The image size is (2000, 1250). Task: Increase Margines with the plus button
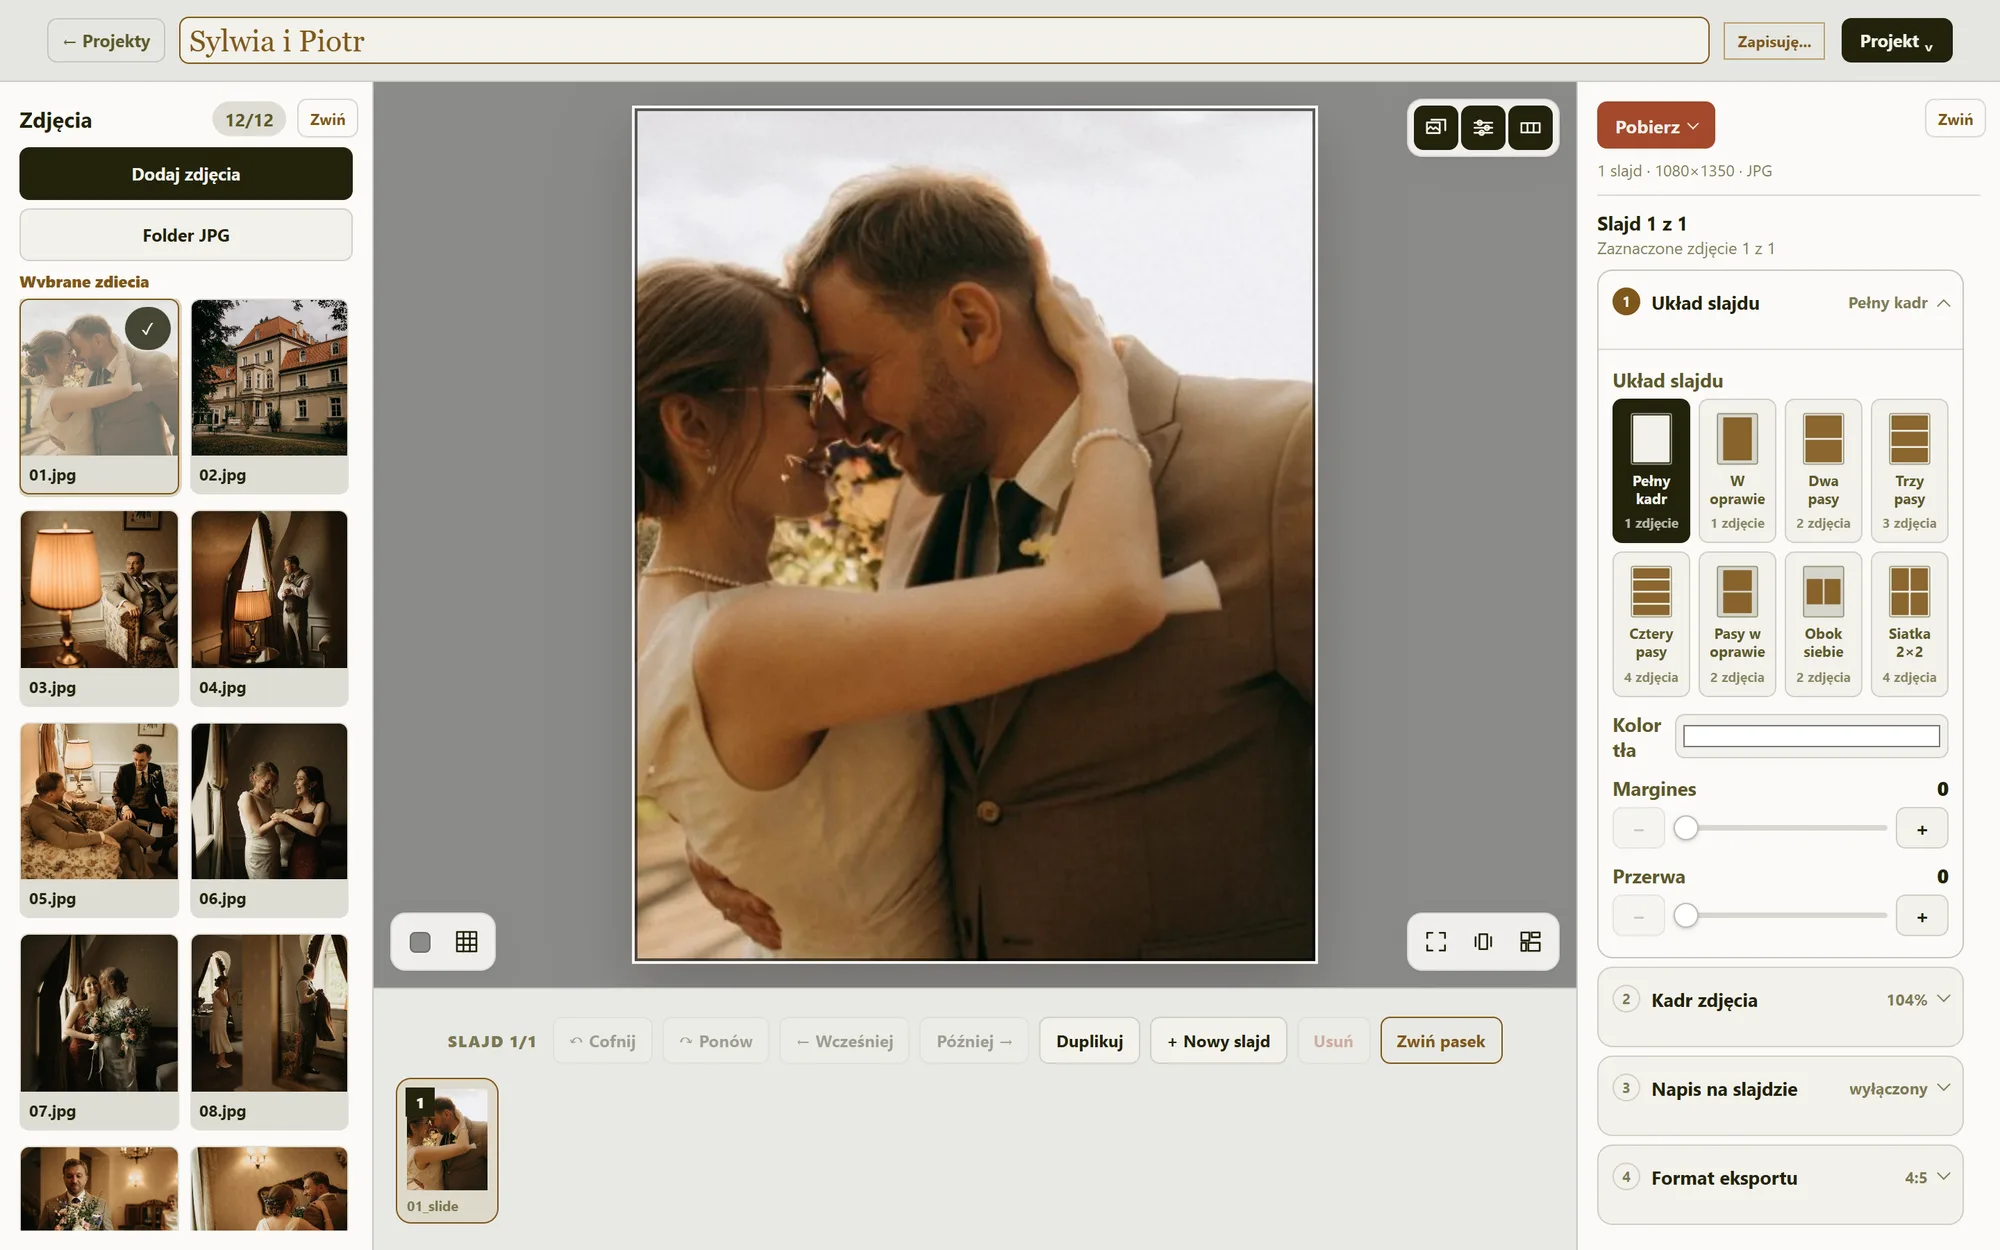(x=1921, y=829)
